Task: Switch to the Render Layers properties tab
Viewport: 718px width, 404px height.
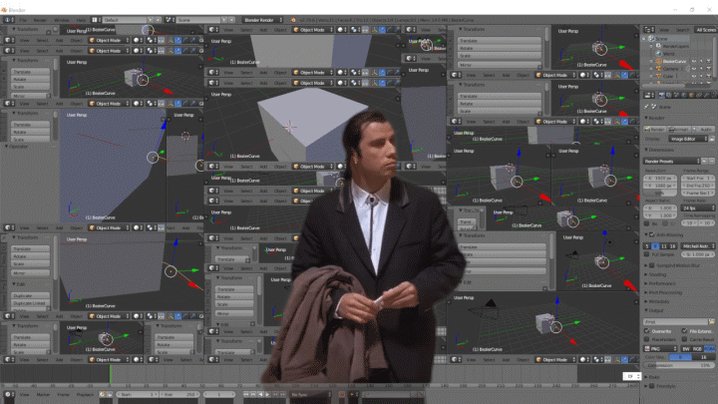Action: tap(669, 95)
